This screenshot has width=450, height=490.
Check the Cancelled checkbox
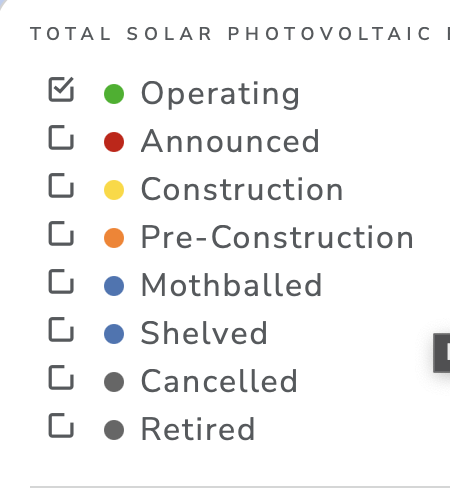(61, 377)
